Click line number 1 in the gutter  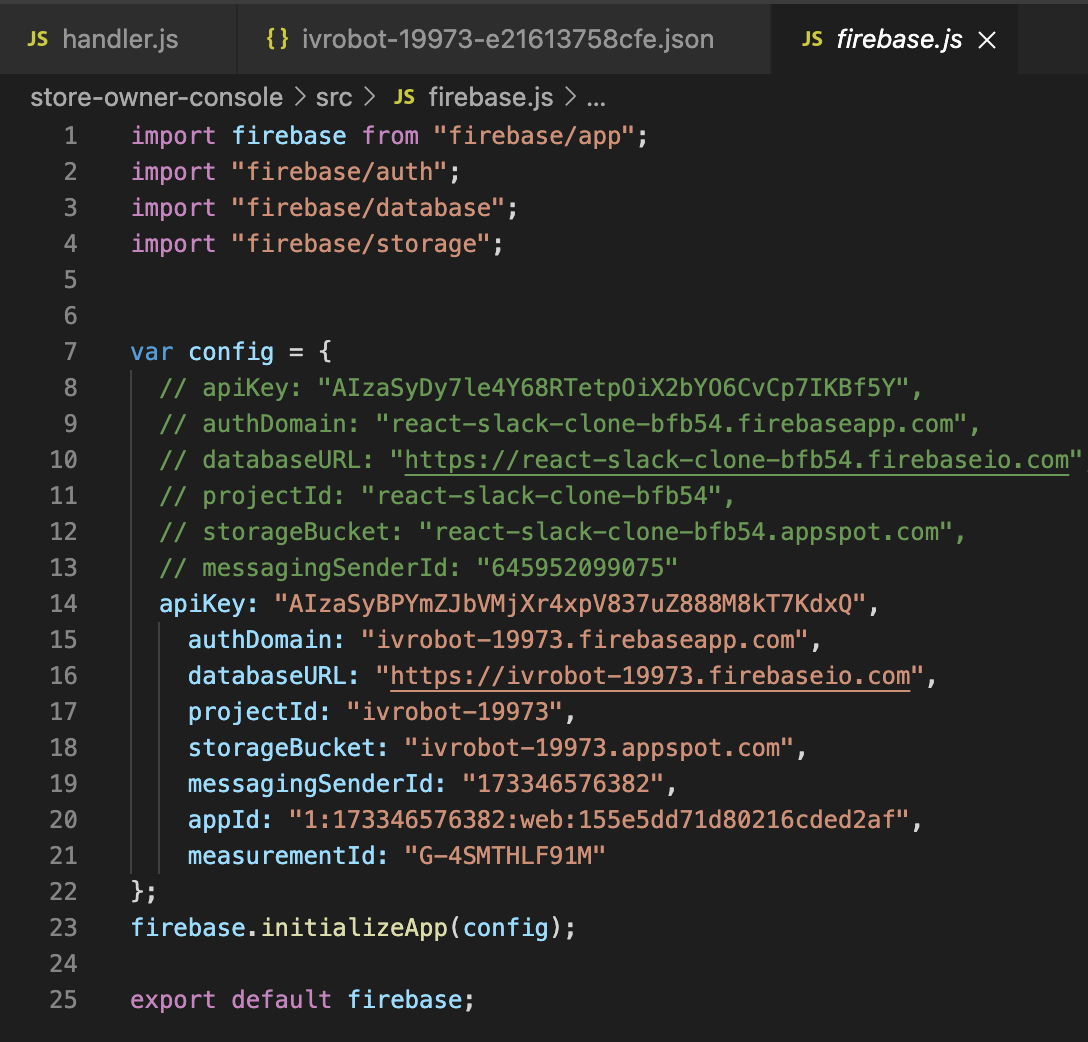click(x=70, y=135)
